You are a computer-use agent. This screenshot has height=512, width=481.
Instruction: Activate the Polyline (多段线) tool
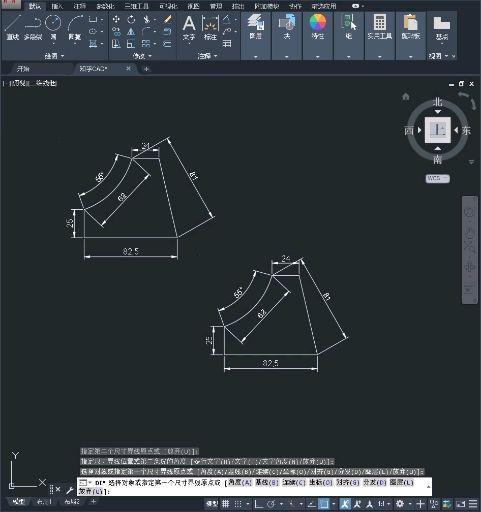(x=33, y=28)
